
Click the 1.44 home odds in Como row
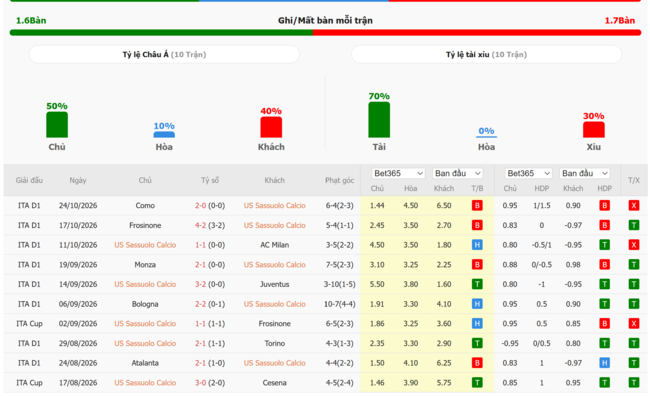click(x=377, y=205)
